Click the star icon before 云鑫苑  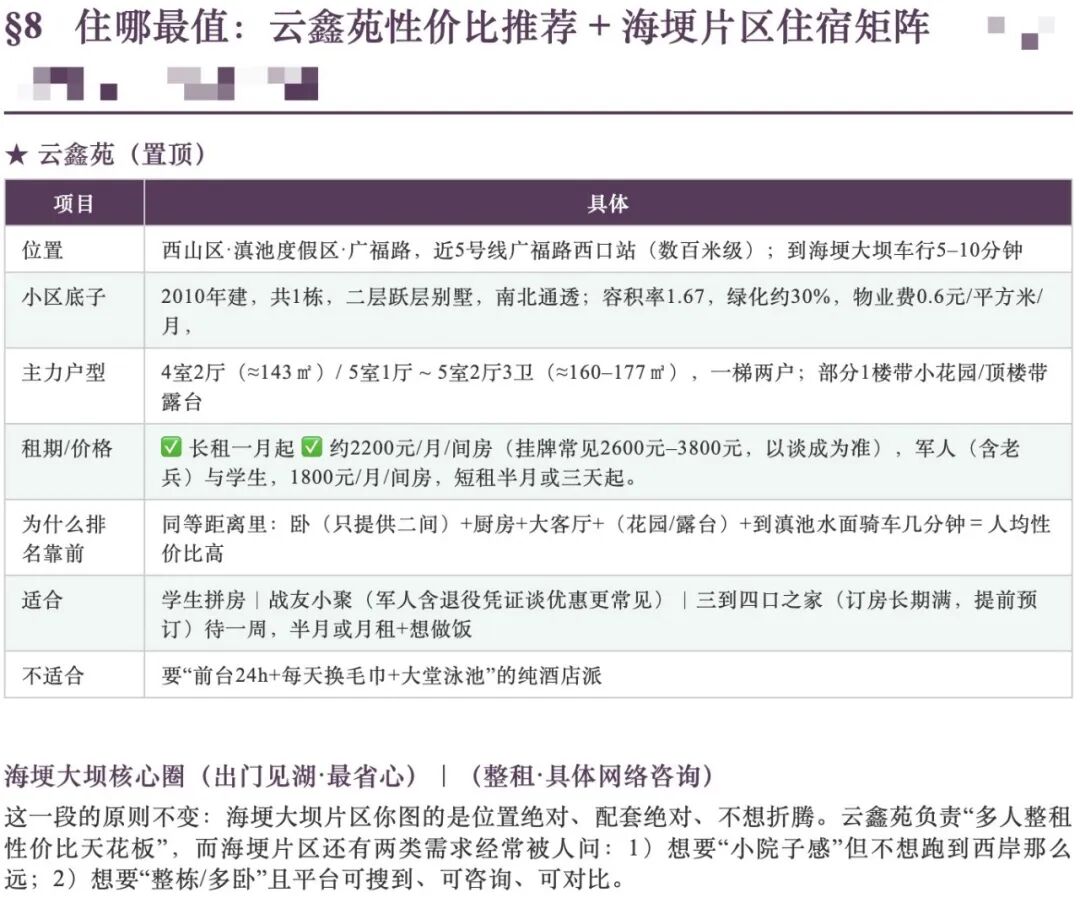(x=16, y=155)
